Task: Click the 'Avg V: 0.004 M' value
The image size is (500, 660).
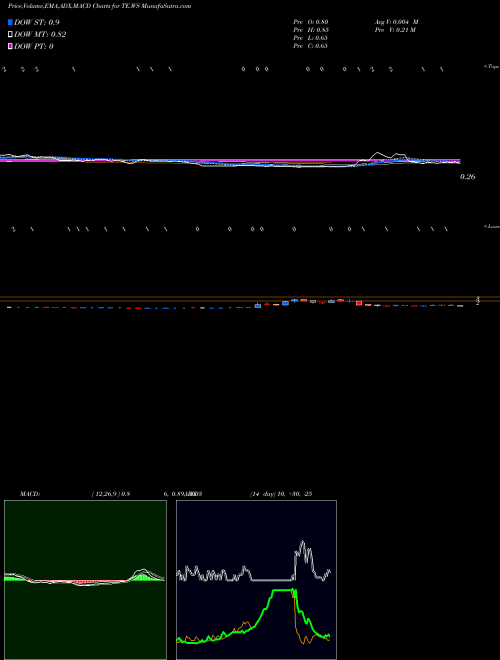Action: pos(396,21)
